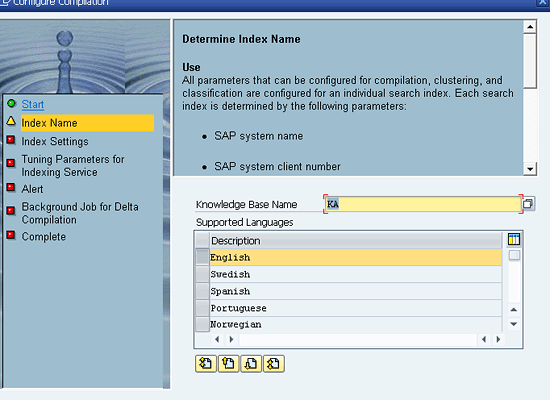The image size is (550, 400).
Task: Select the Complete wizard step
Action: tap(44, 236)
